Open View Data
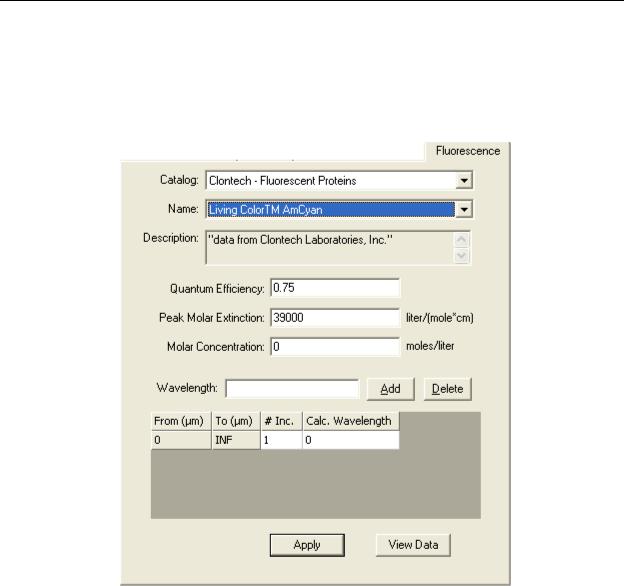624x586 pixels. 413,545
